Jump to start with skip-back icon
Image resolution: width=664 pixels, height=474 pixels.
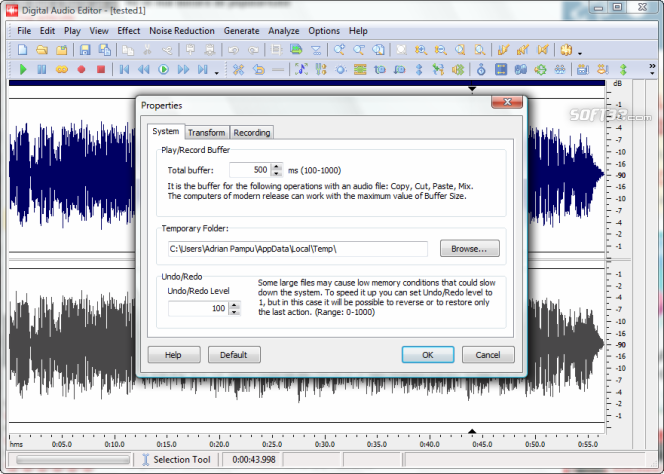pos(124,70)
